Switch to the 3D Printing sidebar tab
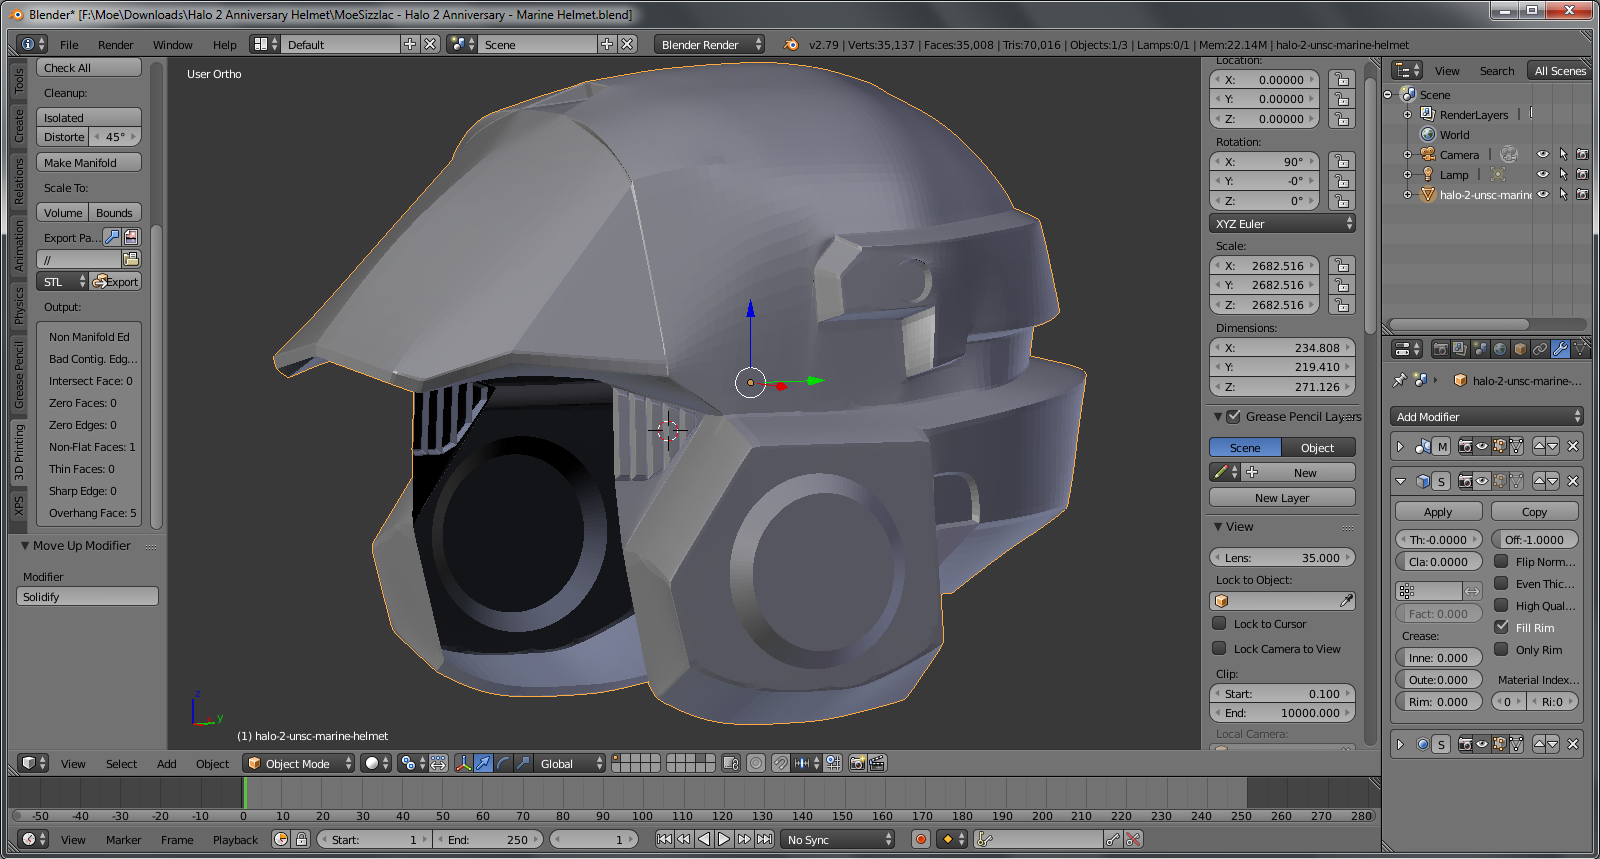 [x=19, y=452]
